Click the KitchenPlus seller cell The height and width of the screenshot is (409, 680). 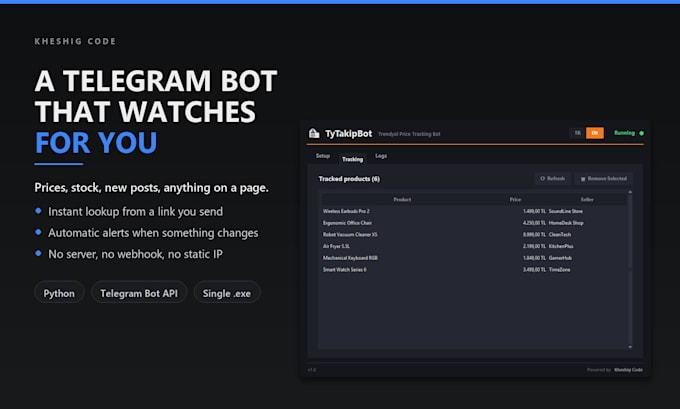(561, 246)
